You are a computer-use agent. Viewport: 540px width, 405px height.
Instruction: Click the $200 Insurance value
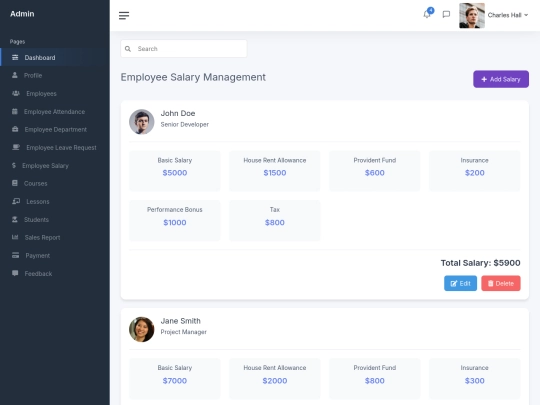[475, 173]
